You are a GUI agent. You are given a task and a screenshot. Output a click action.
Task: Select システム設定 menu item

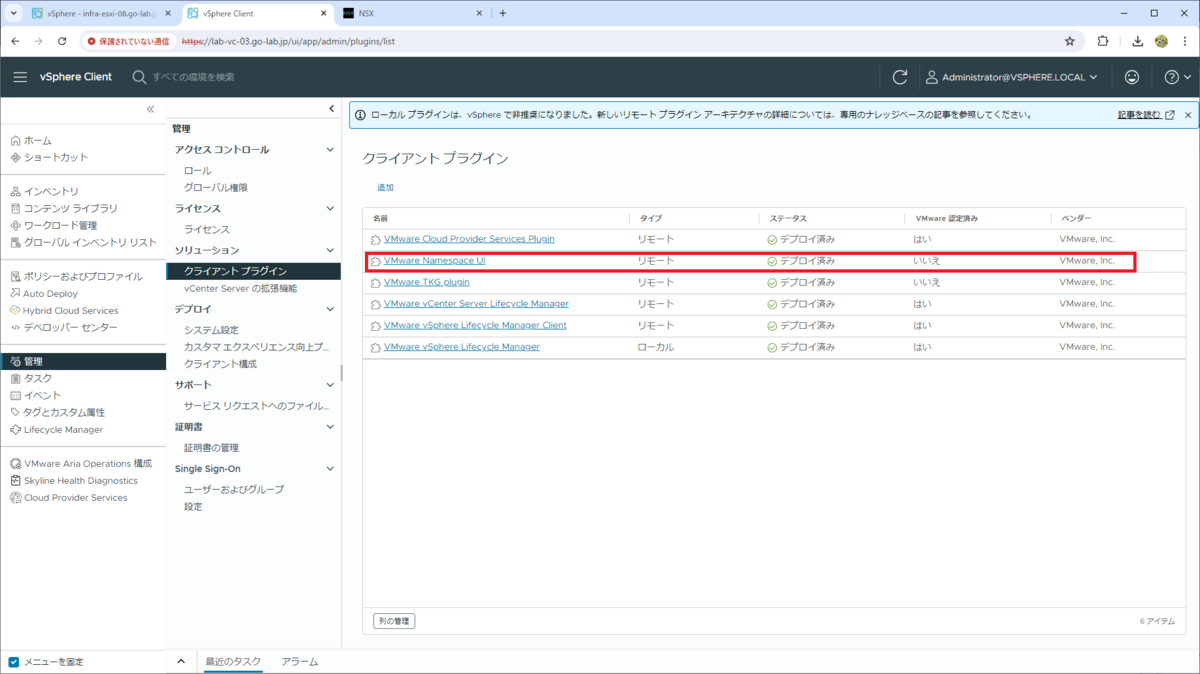tap(211, 330)
